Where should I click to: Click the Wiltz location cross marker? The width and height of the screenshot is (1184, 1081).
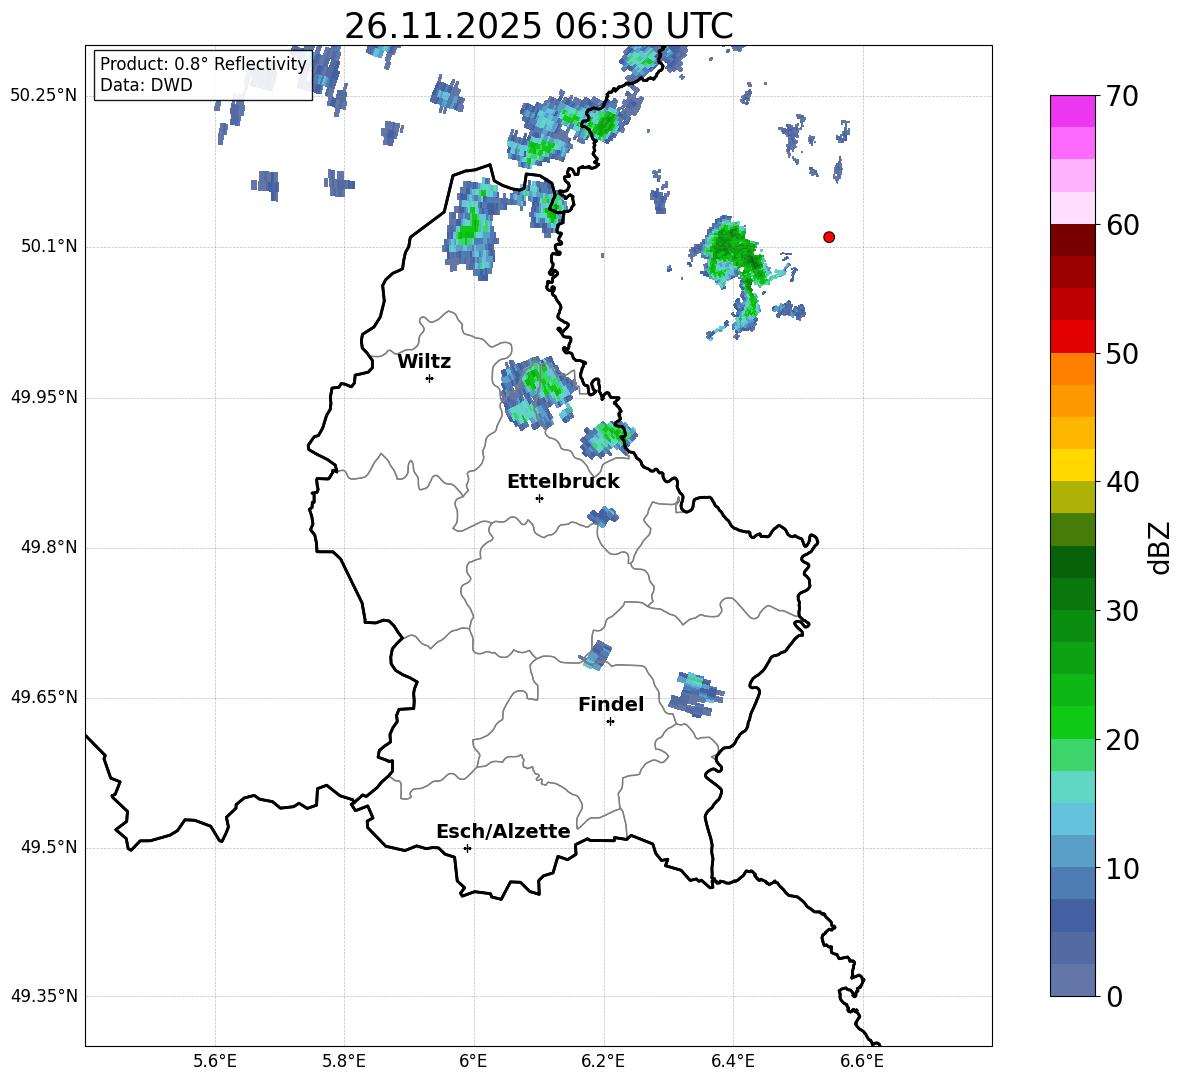tap(430, 378)
